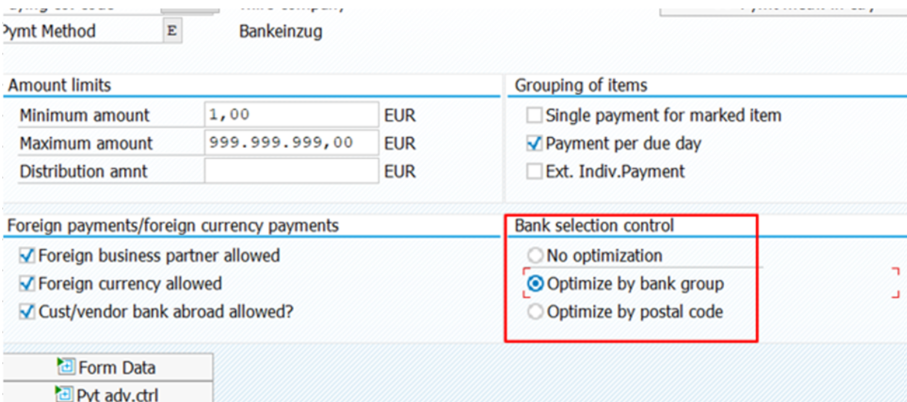Click the Pyt adv.ctrl button icon
Viewport: 907px width, 402px height.
[x=64, y=394]
